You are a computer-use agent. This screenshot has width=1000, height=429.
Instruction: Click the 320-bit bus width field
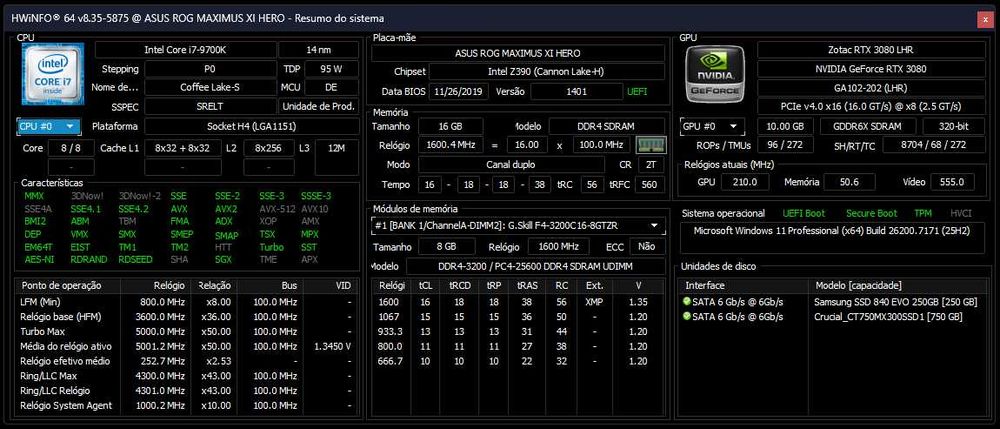click(953, 126)
